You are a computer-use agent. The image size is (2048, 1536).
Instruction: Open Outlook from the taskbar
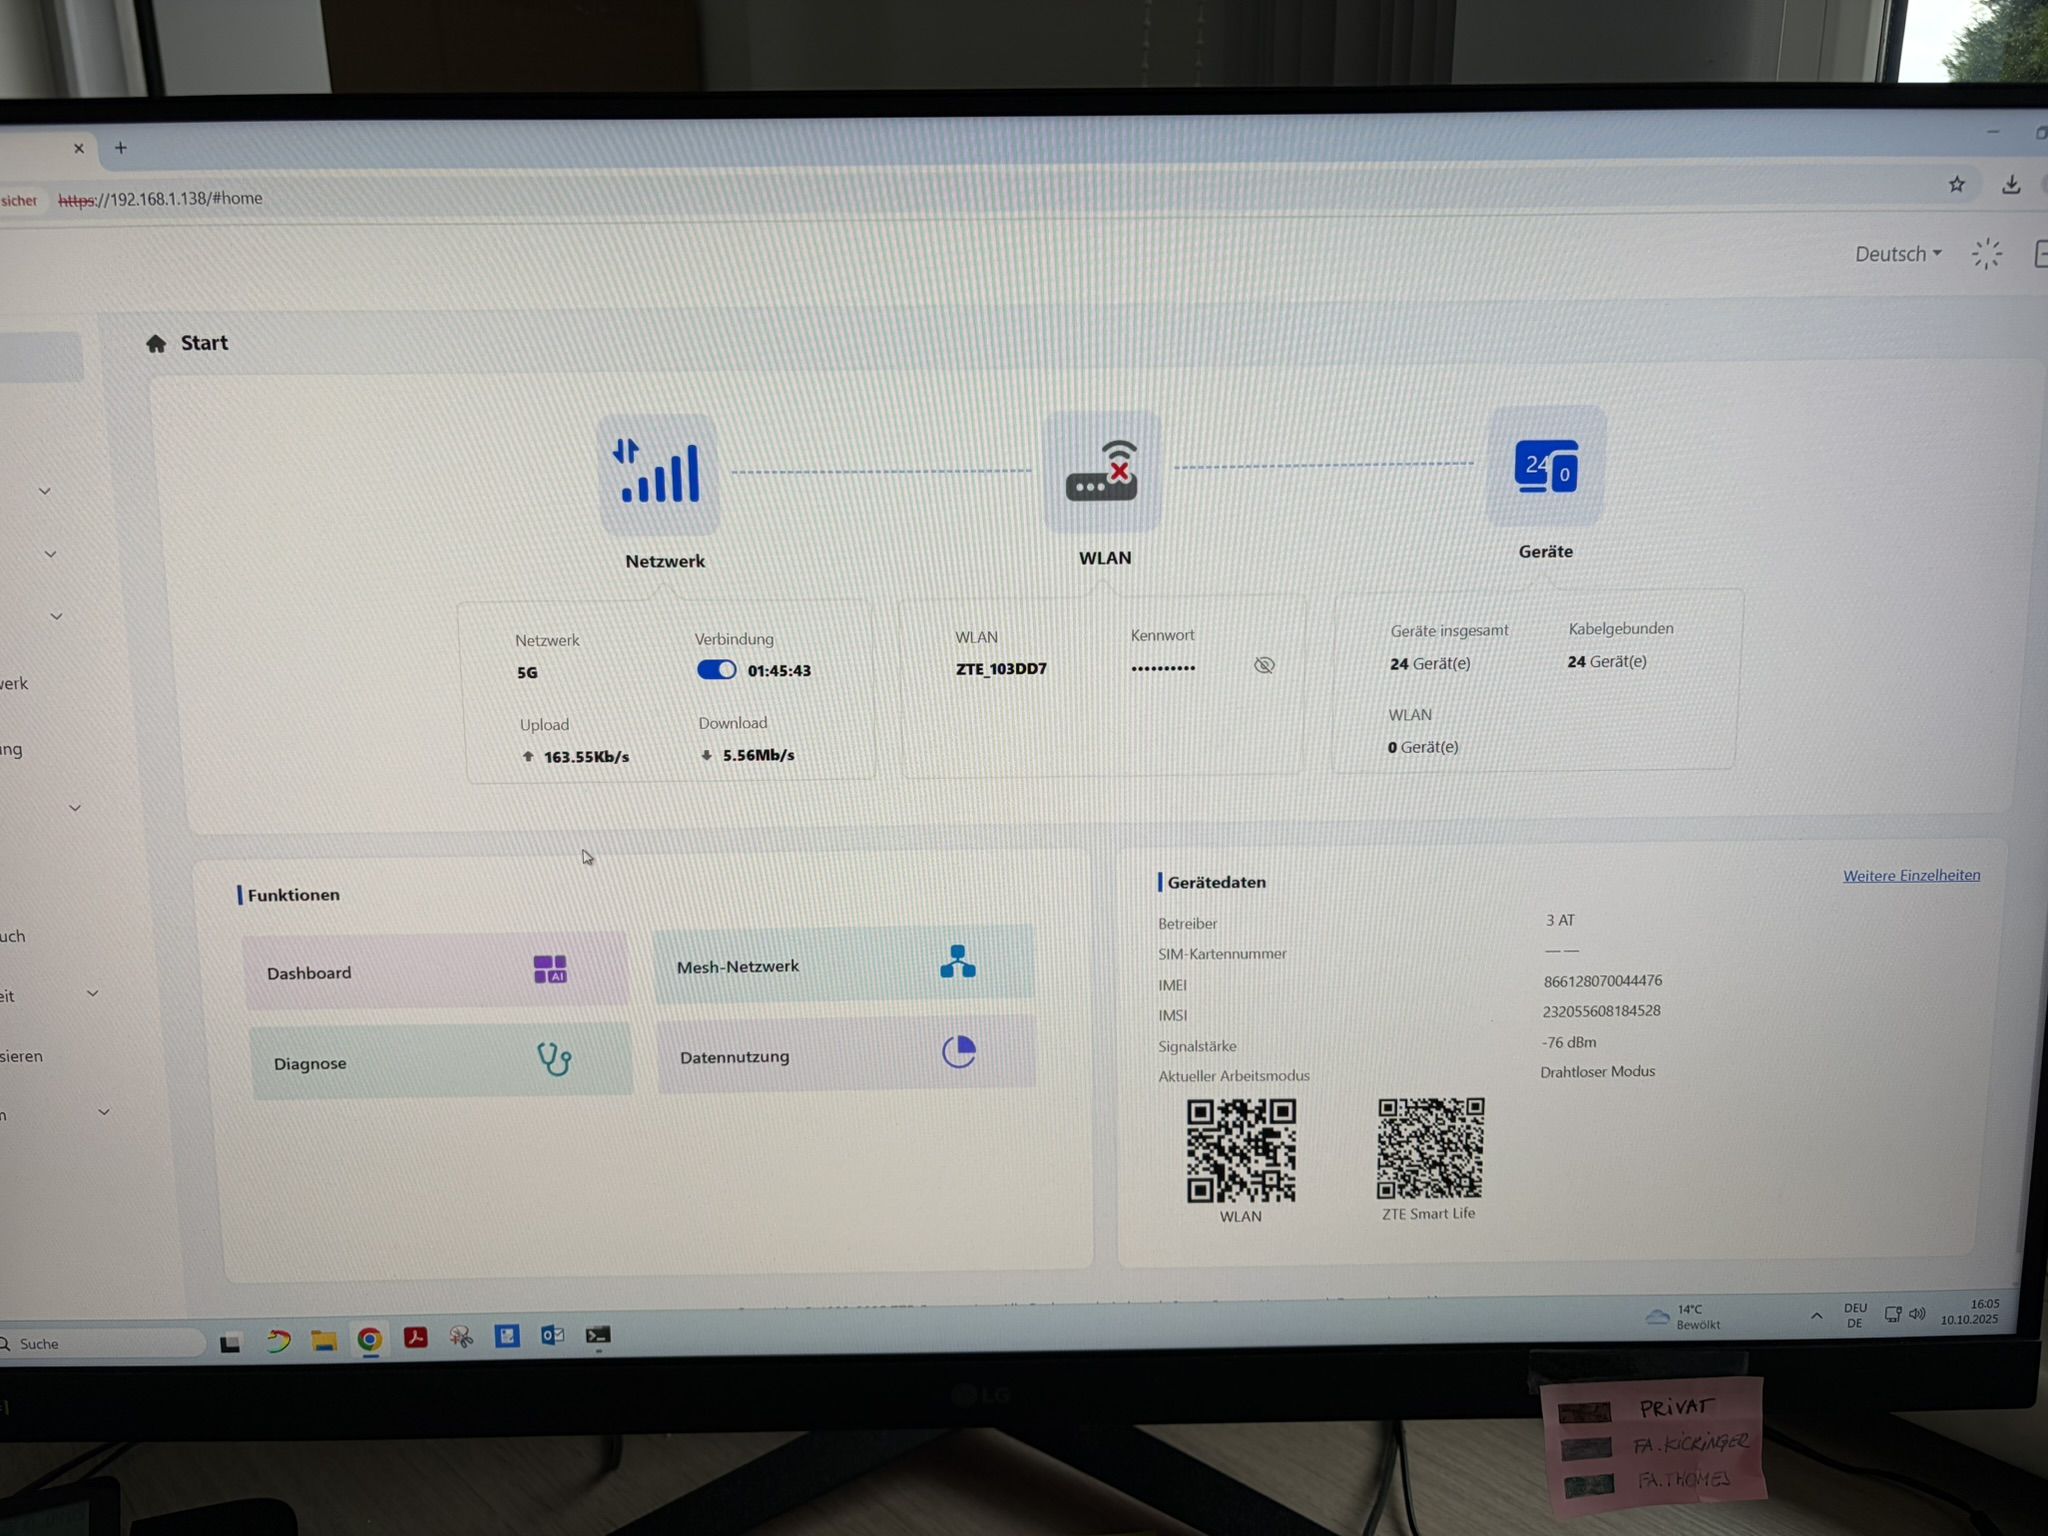[552, 1335]
